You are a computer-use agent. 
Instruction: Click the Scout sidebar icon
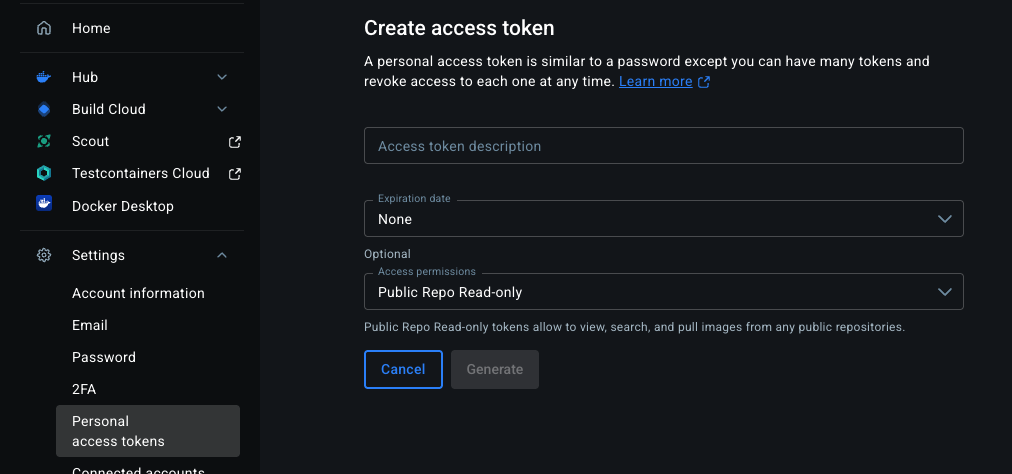(44, 141)
